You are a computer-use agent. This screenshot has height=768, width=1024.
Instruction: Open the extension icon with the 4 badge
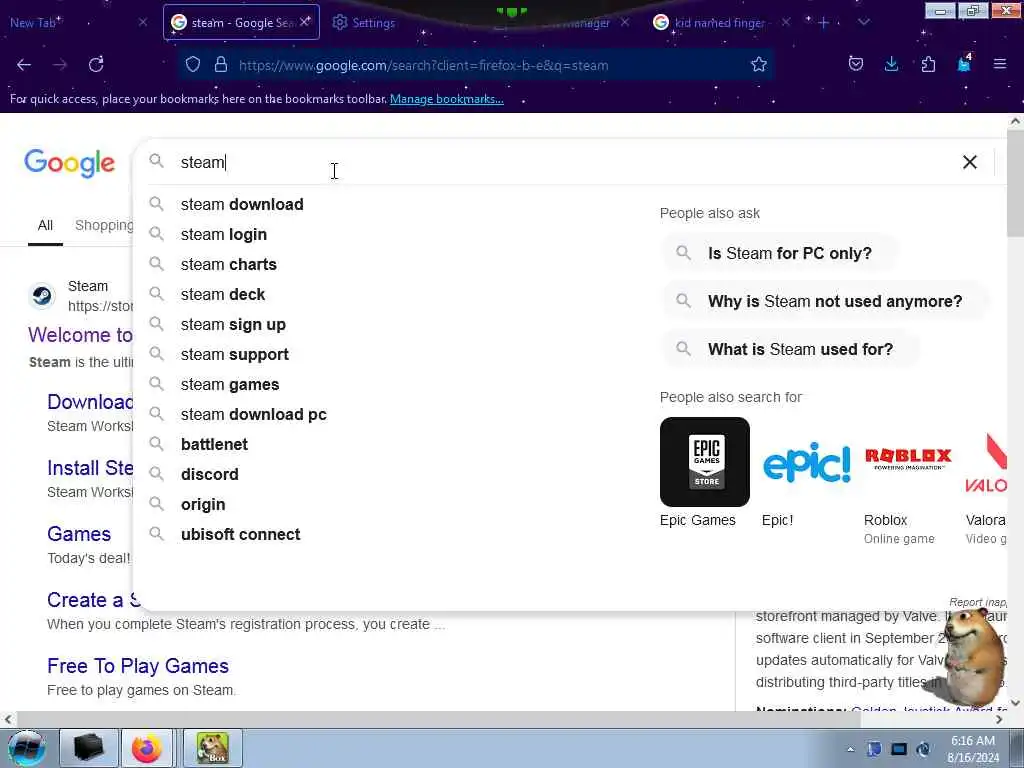(x=965, y=63)
